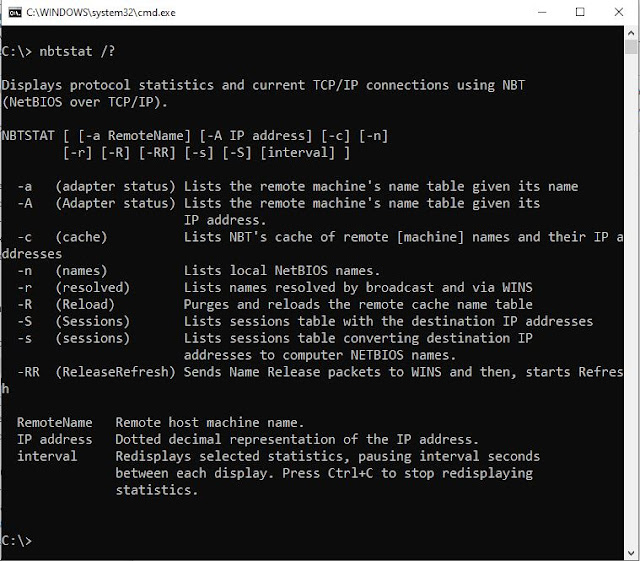Minimize the command prompt window
This screenshot has width=640, height=561.
tap(542, 12)
